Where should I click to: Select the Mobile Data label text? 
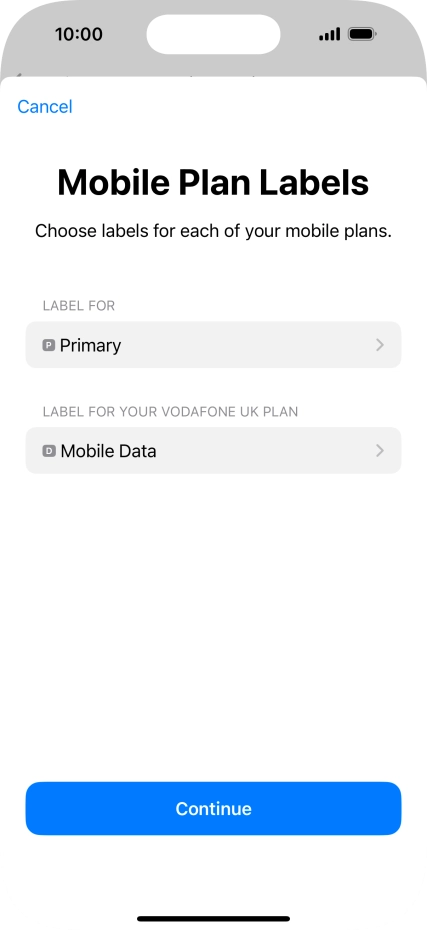click(109, 451)
